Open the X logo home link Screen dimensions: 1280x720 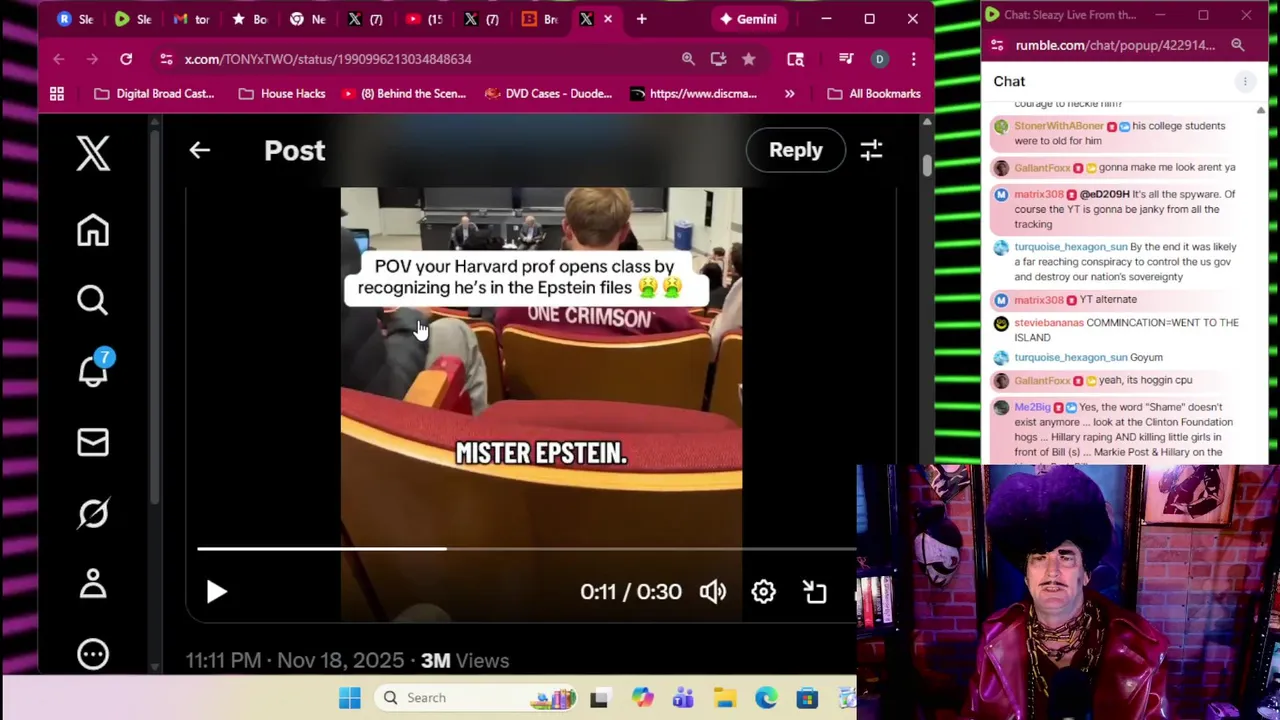93,154
